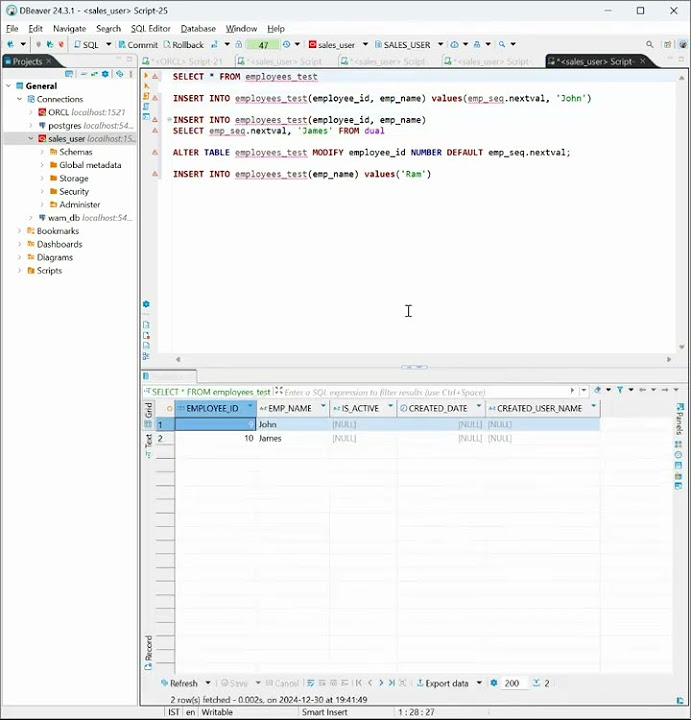Select Scripts folder
The image size is (691, 720).
pos(49,270)
